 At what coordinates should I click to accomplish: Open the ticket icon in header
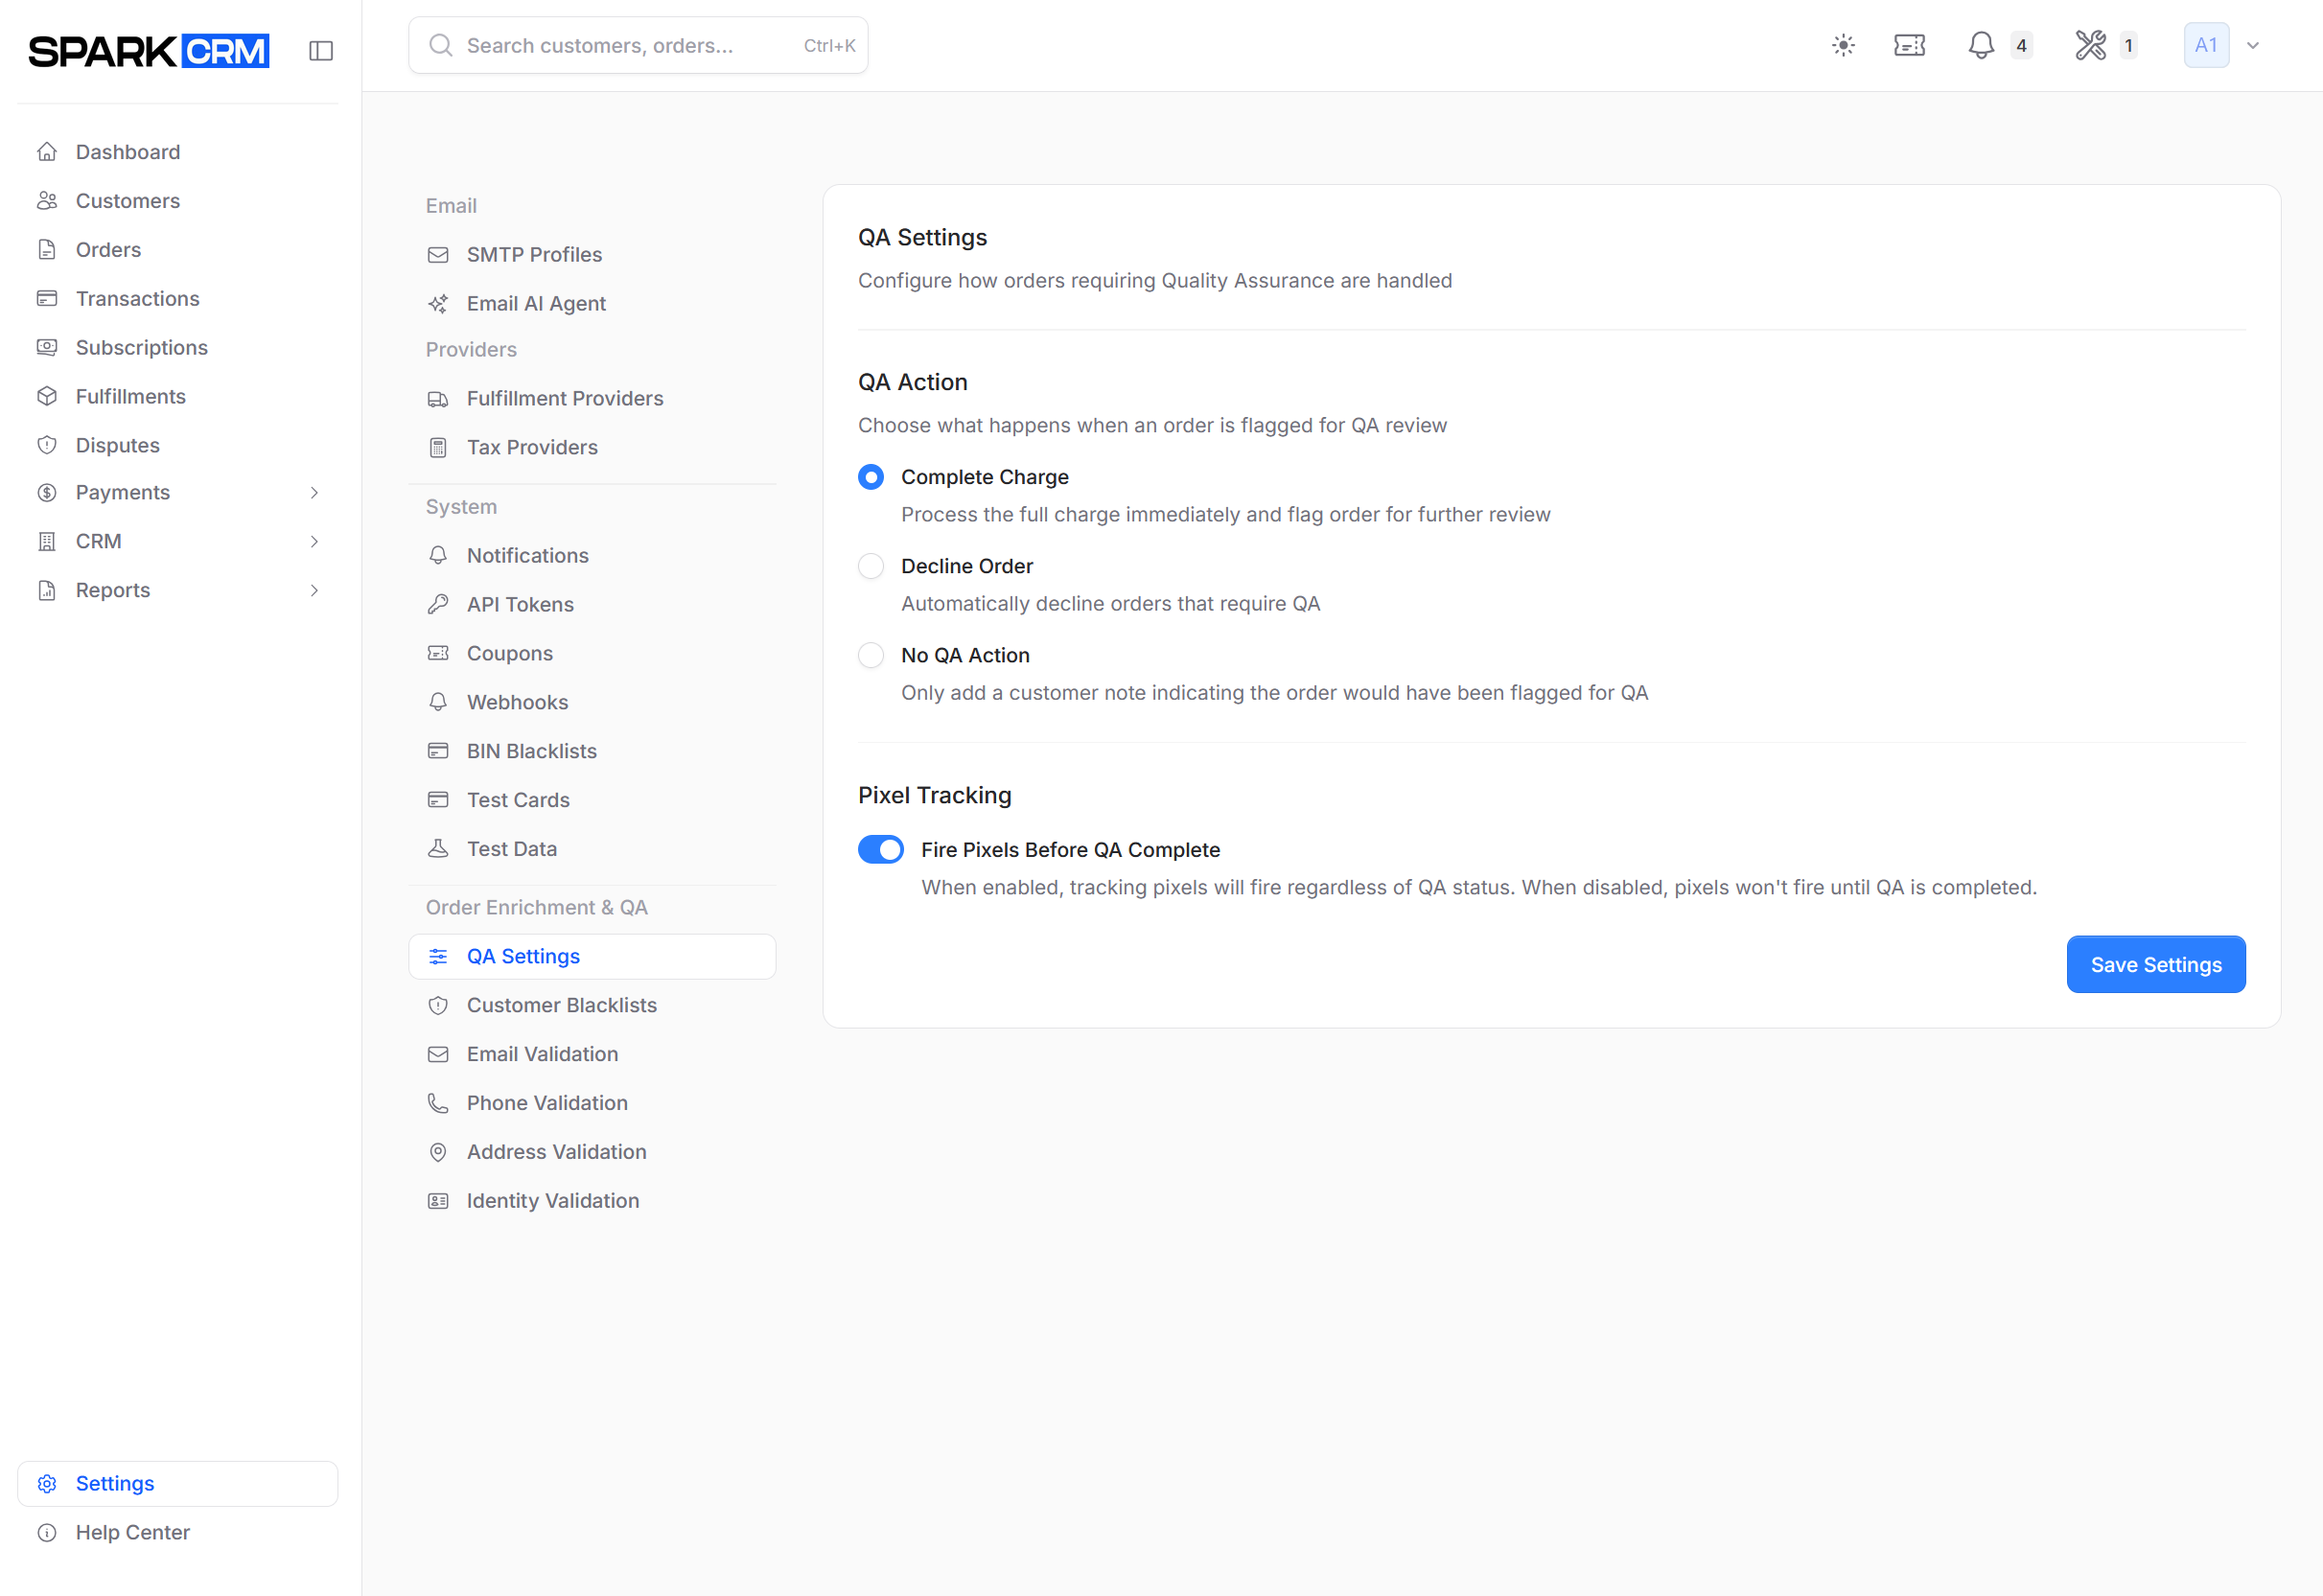1909,45
